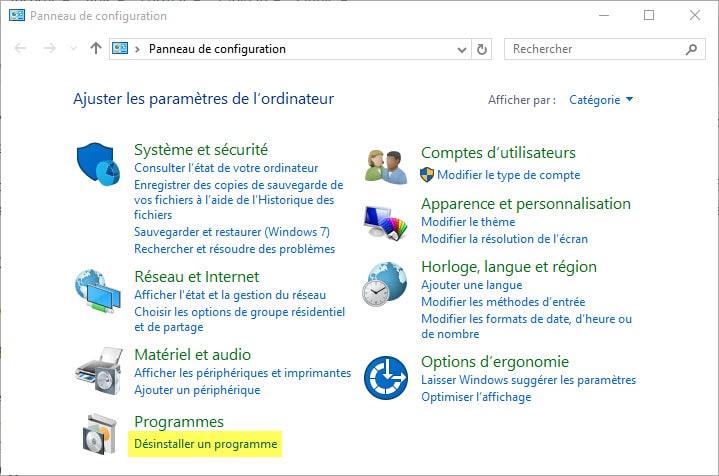The image size is (719, 476).
Task: Click the Système et sécurité shield icon
Action: coord(99,164)
